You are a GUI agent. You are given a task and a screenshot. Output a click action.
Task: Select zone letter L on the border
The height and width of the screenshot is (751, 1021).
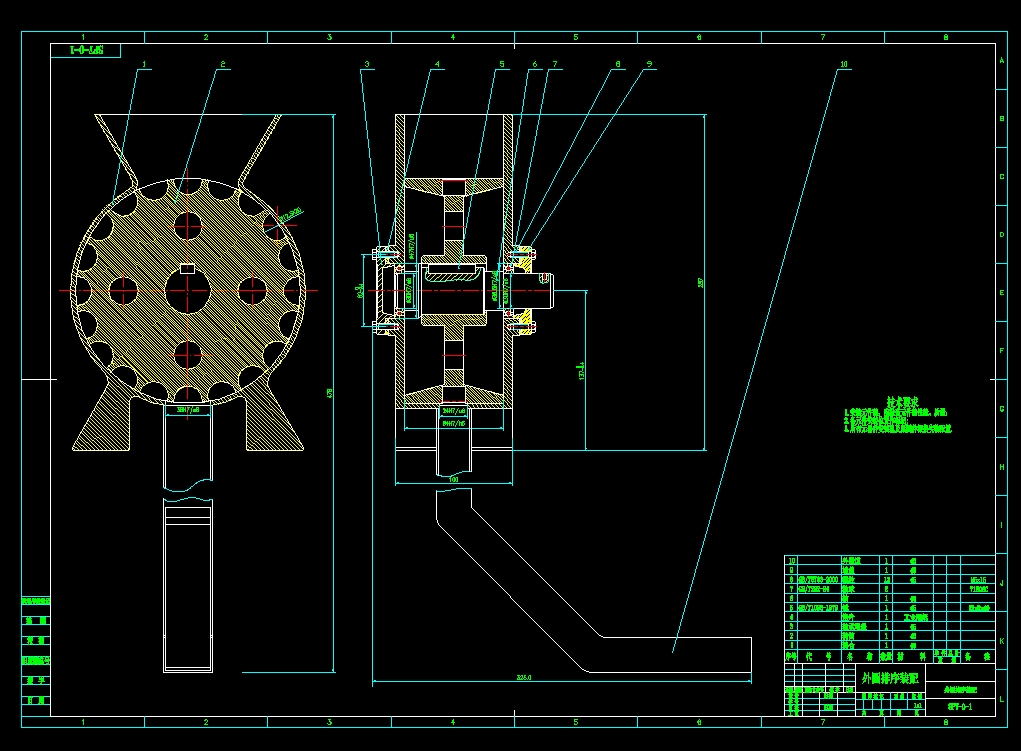tap(1001, 700)
